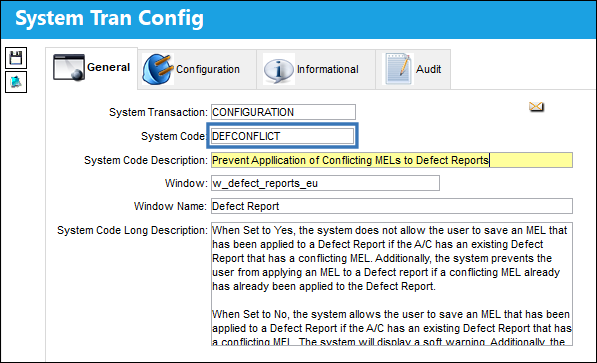The width and height of the screenshot is (597, 363).
Task: Click the System Code Long Description label
Action: click(x=132, y=230)
